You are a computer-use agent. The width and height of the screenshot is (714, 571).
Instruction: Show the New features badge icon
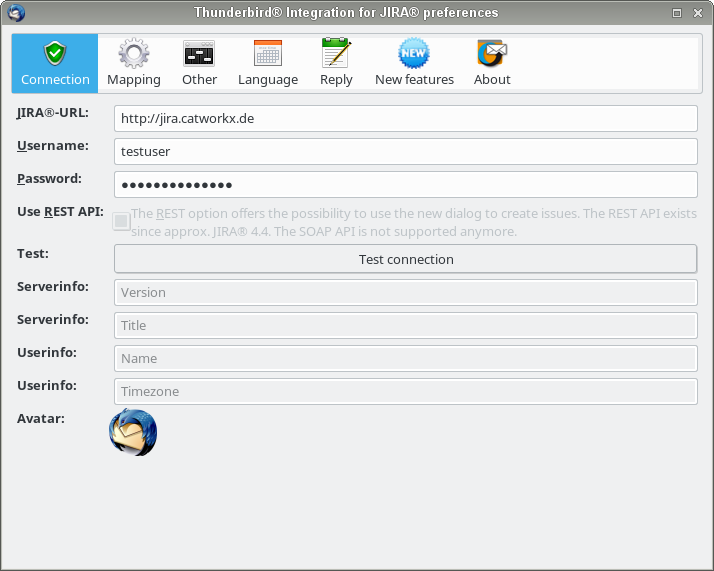tap(414, 64)
